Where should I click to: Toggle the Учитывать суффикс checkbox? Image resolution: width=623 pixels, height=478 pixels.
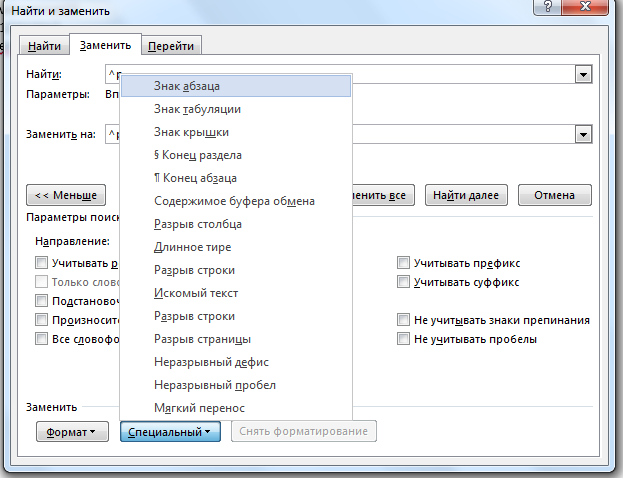[x=404, y=282]
